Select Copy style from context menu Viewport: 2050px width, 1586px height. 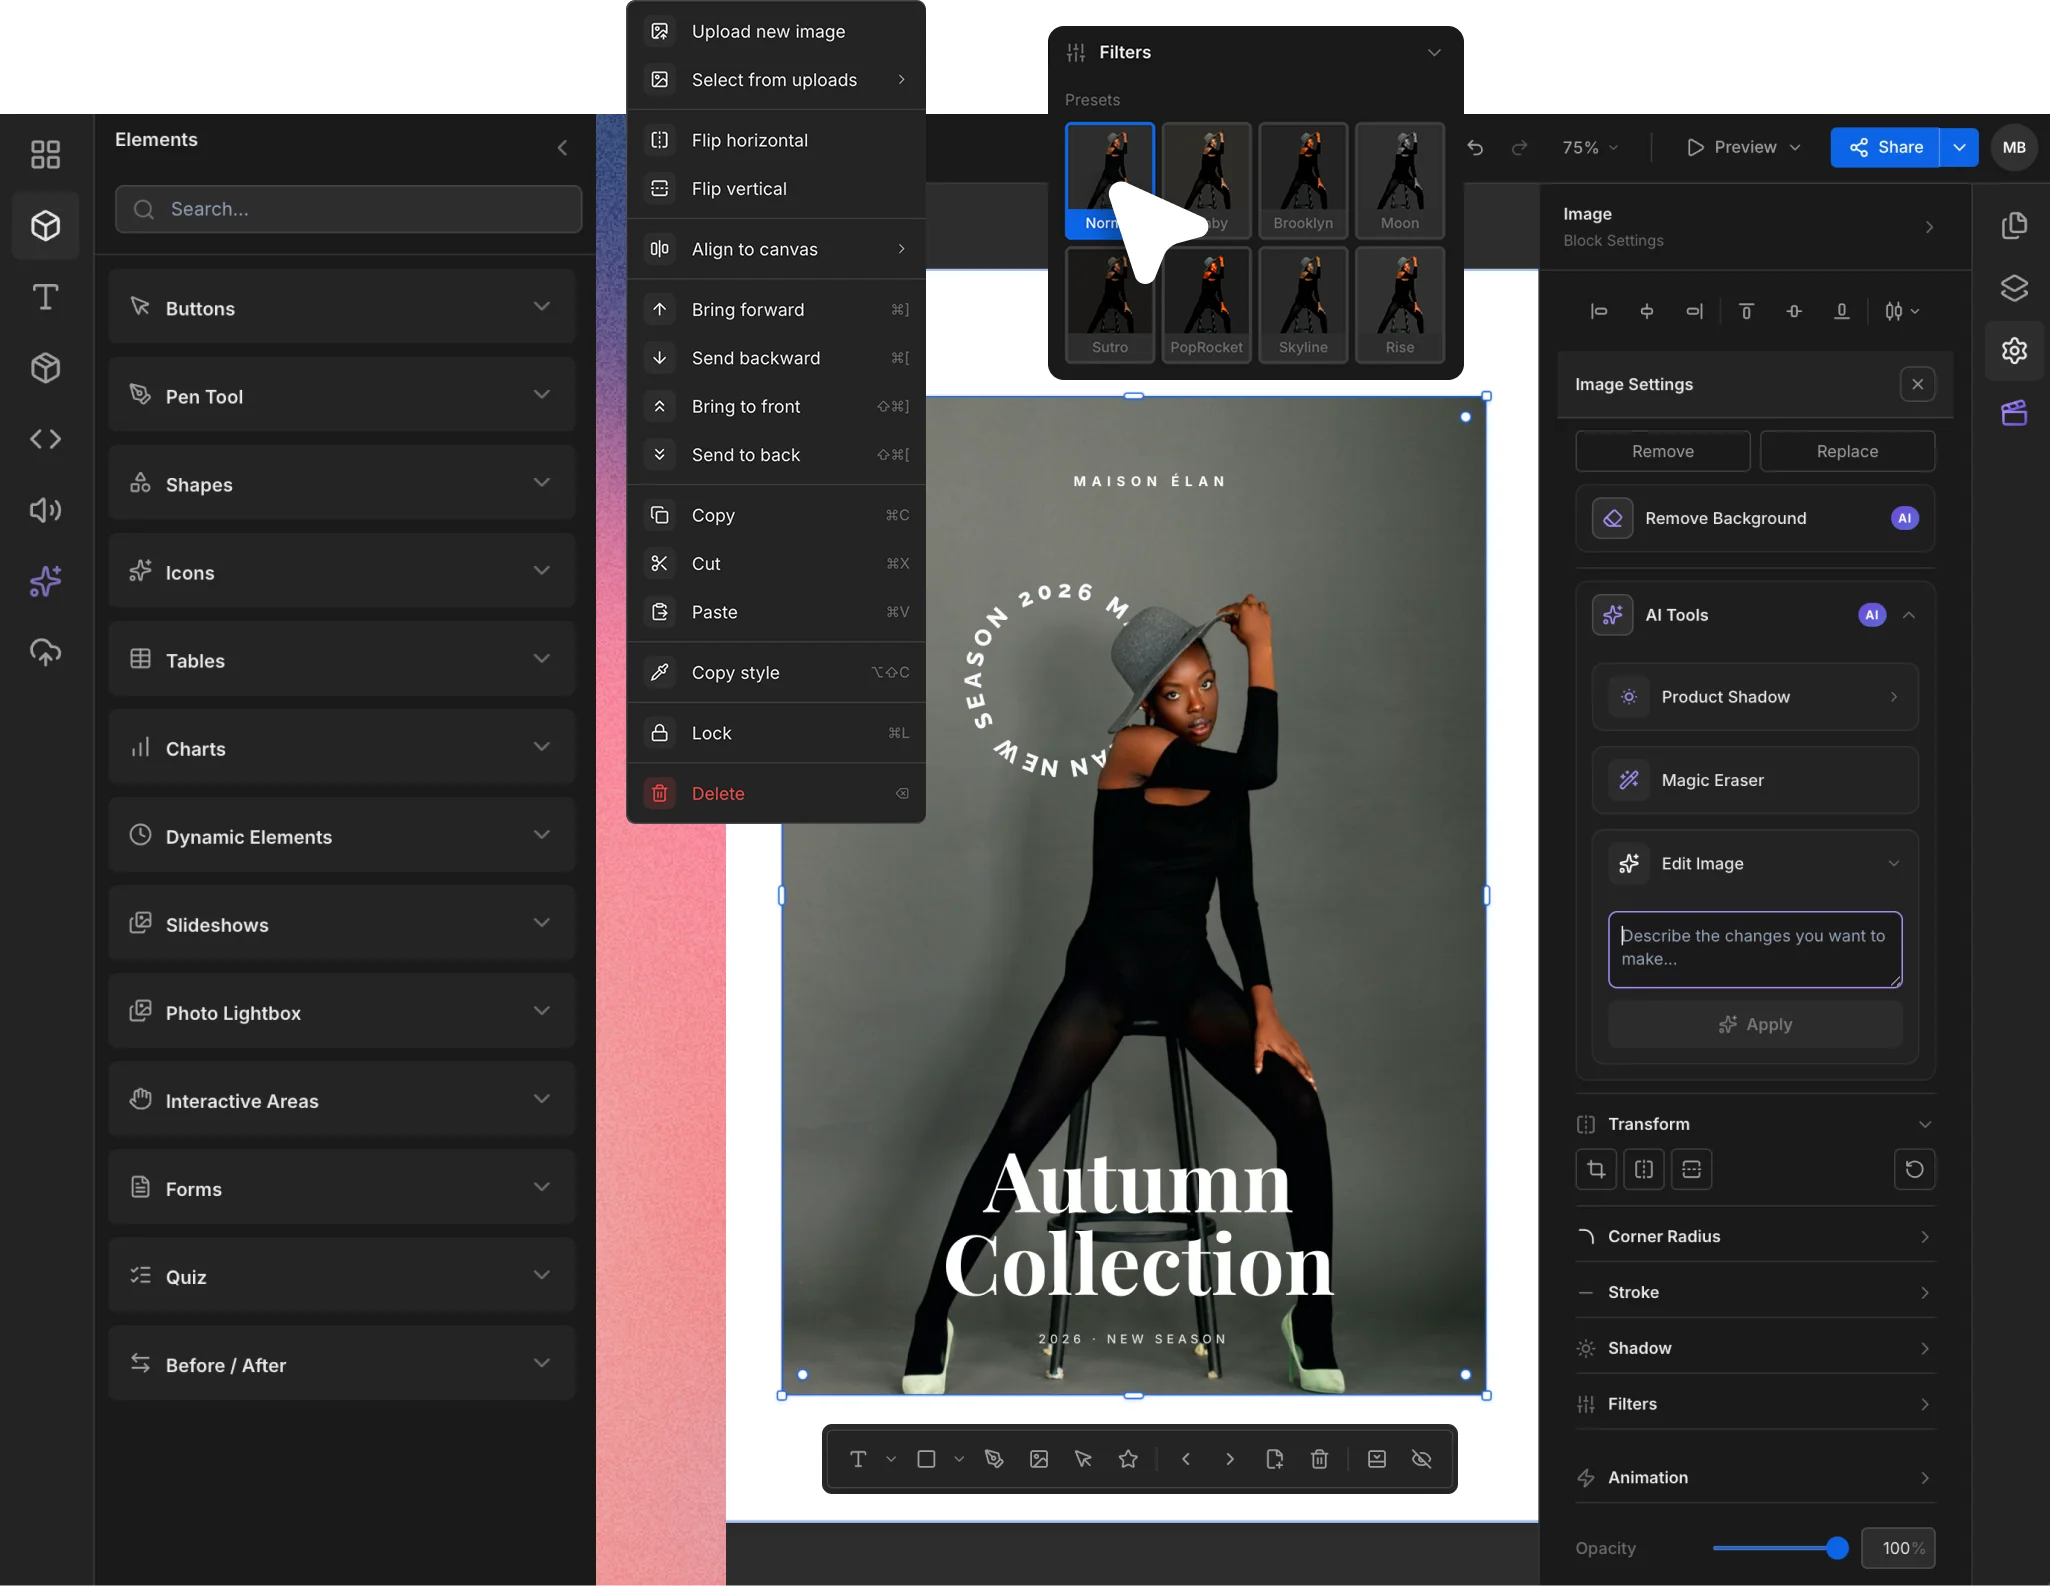point(775,672)
